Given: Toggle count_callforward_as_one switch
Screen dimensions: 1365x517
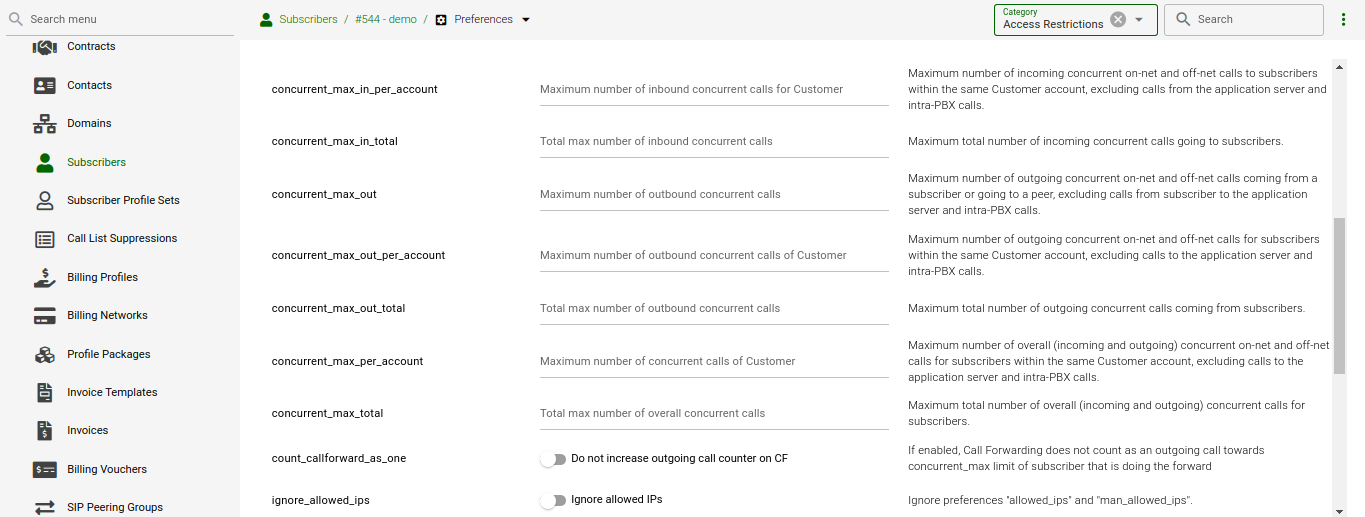Looking at the screenshot, I should coord(553,459).
